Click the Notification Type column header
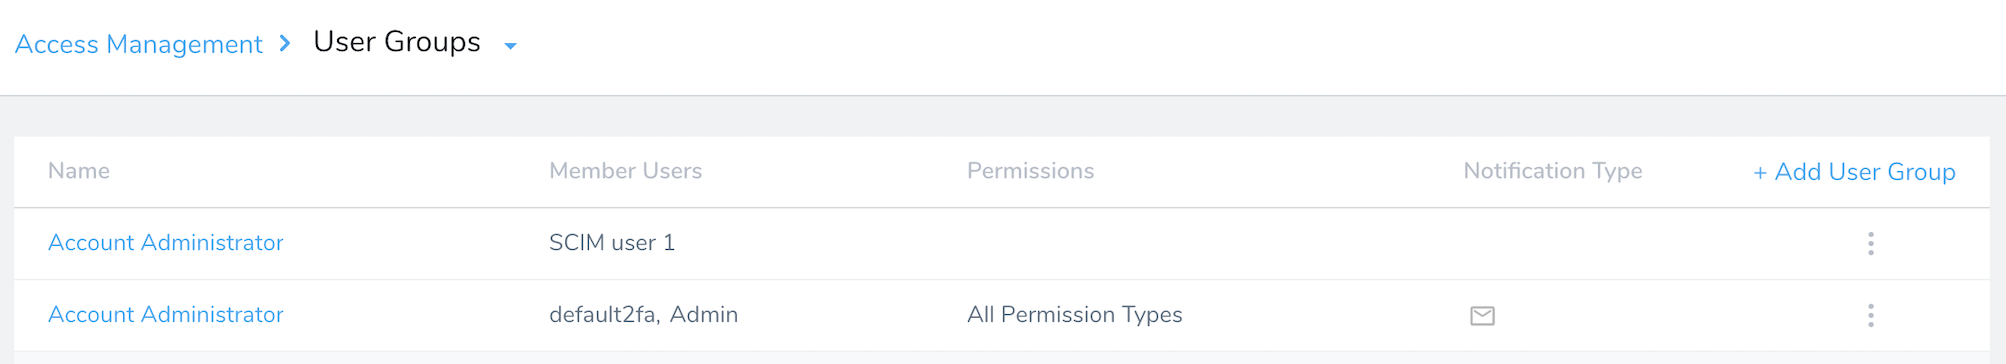 [x=1552, y=171]
